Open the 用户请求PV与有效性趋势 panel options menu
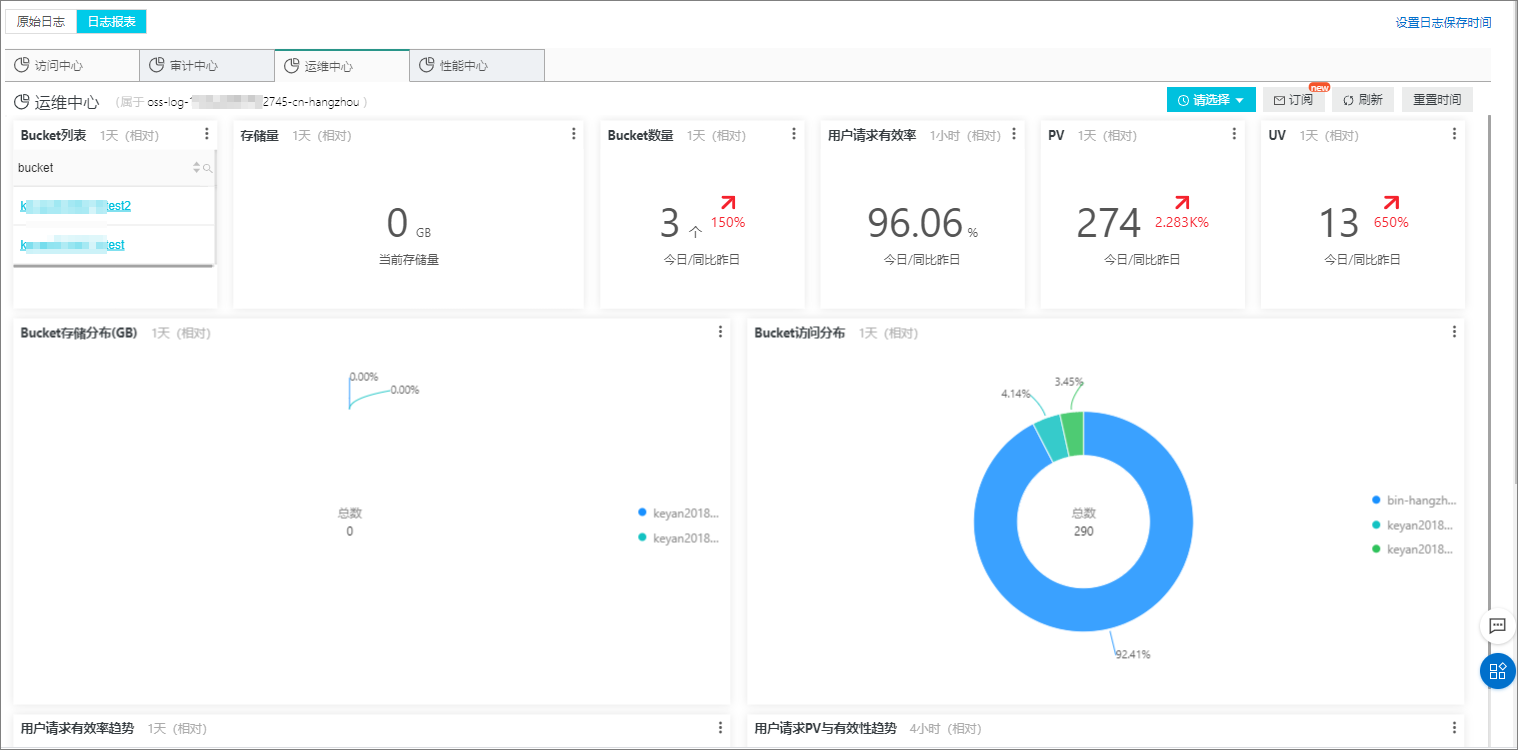 [1454, 728]
